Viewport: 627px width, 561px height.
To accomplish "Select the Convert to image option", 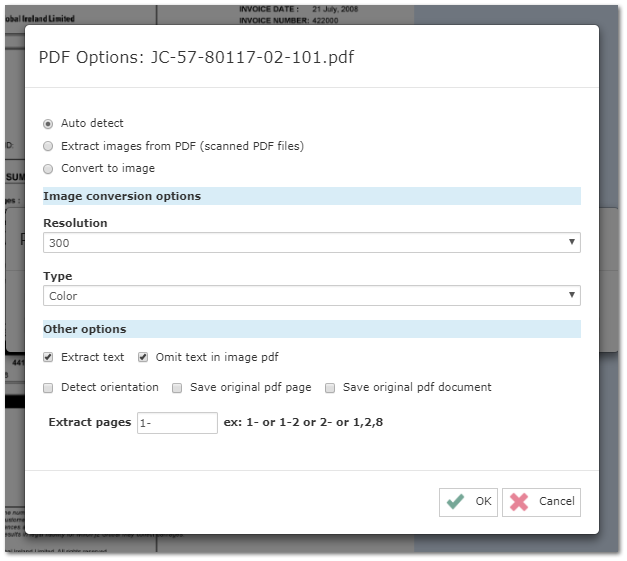I will (48, 169).
